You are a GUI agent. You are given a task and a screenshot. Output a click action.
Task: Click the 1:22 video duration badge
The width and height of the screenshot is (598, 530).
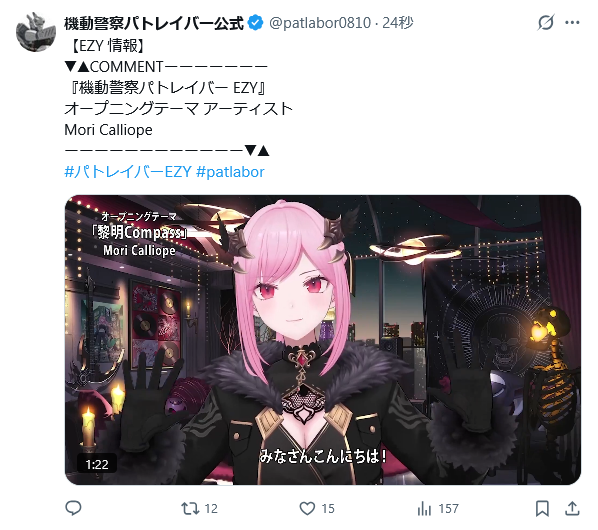pos(97,464)
